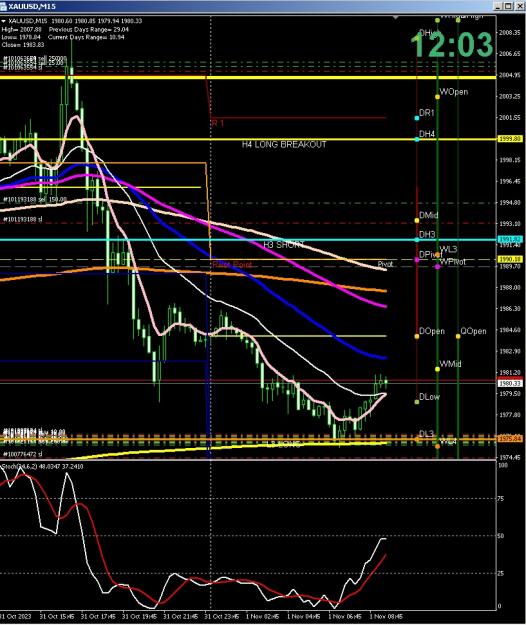Viewport: 526px width, 625px height.
Task: Click the 50 level on Stochastic scale
Action: (501, 536)
